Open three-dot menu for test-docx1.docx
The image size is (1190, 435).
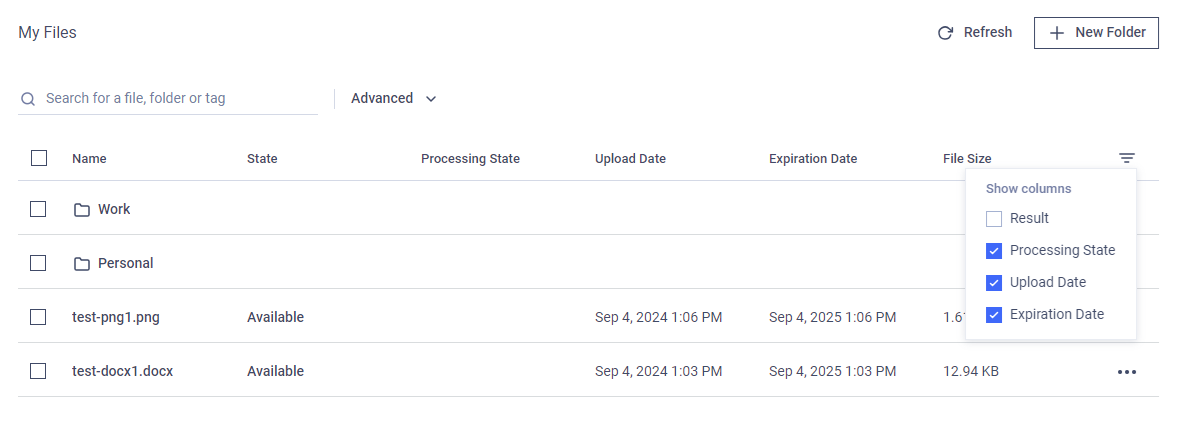coord(1127,372)
